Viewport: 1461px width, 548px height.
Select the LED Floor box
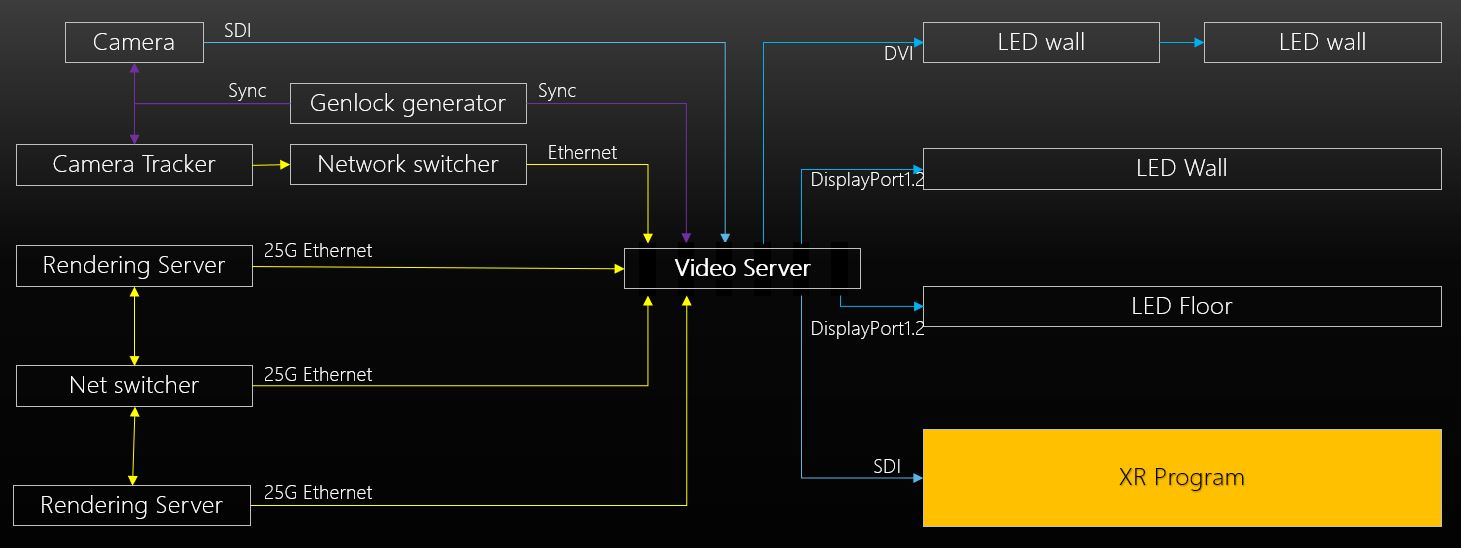[1182, 306]
